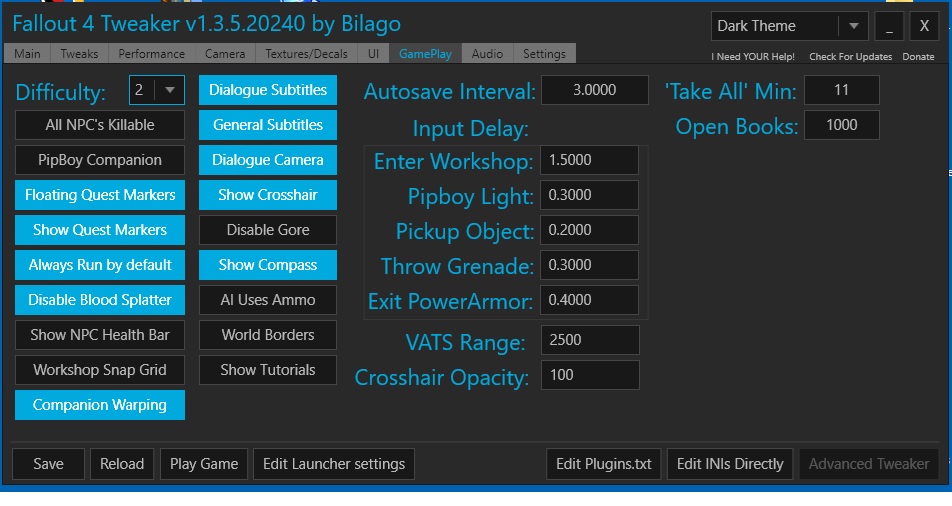Click Check For Updates link

[851, 57]
